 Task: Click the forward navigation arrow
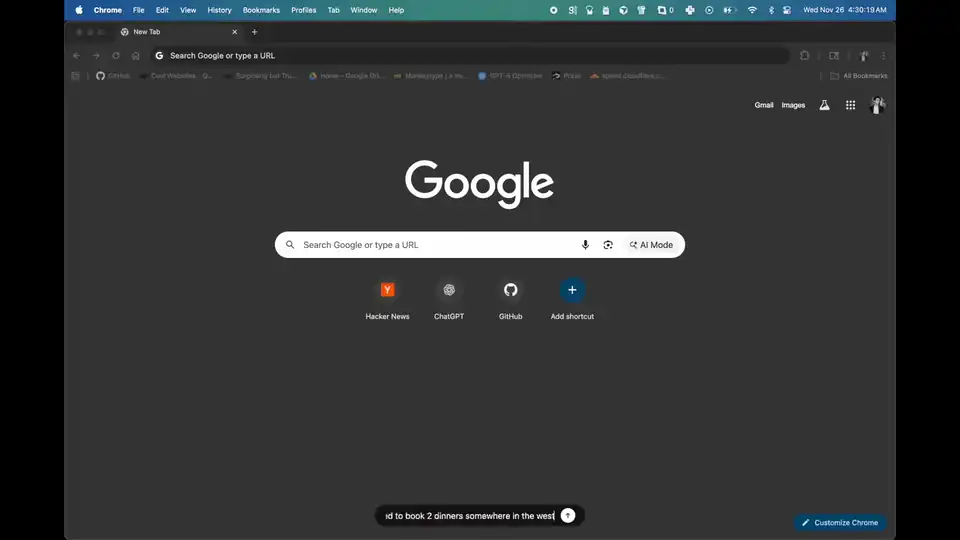96,56
